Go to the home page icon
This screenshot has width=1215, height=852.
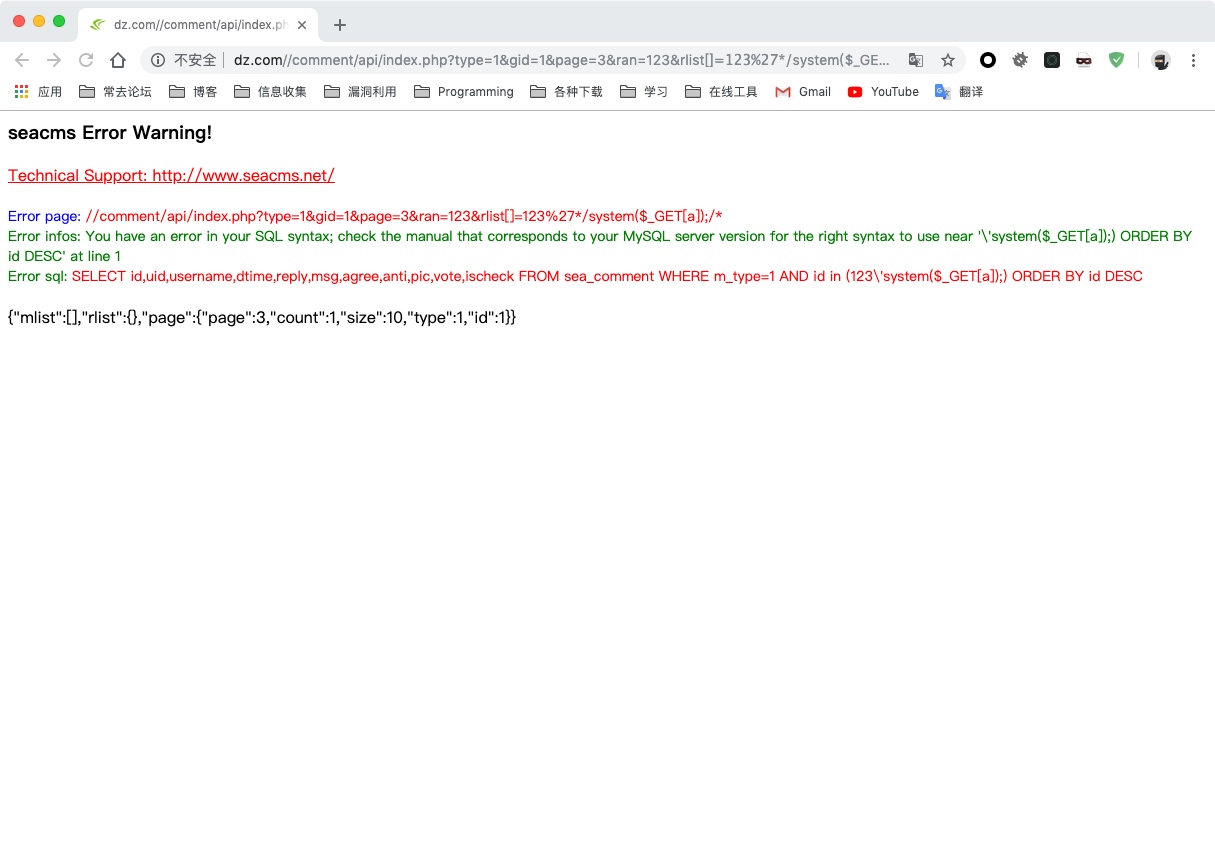click(x=118, y=60)
